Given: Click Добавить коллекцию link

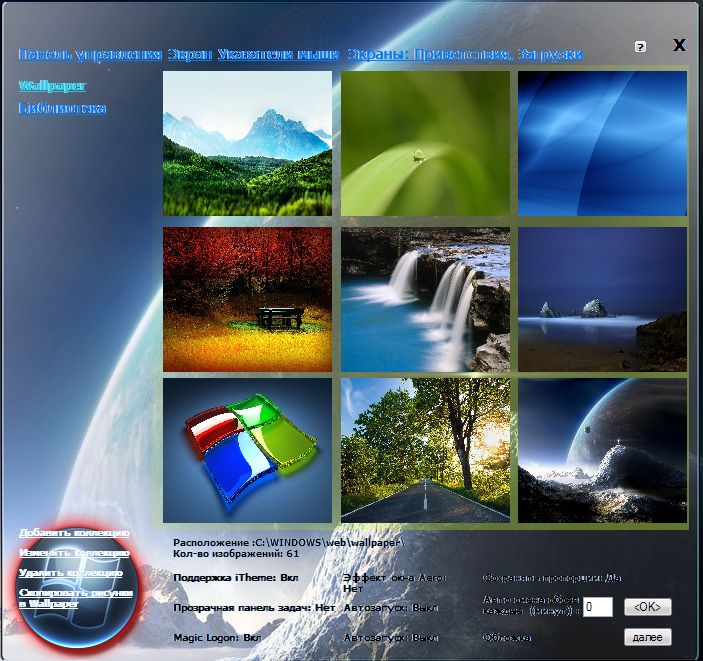Looking at the screenshot, I should (74, 533).
